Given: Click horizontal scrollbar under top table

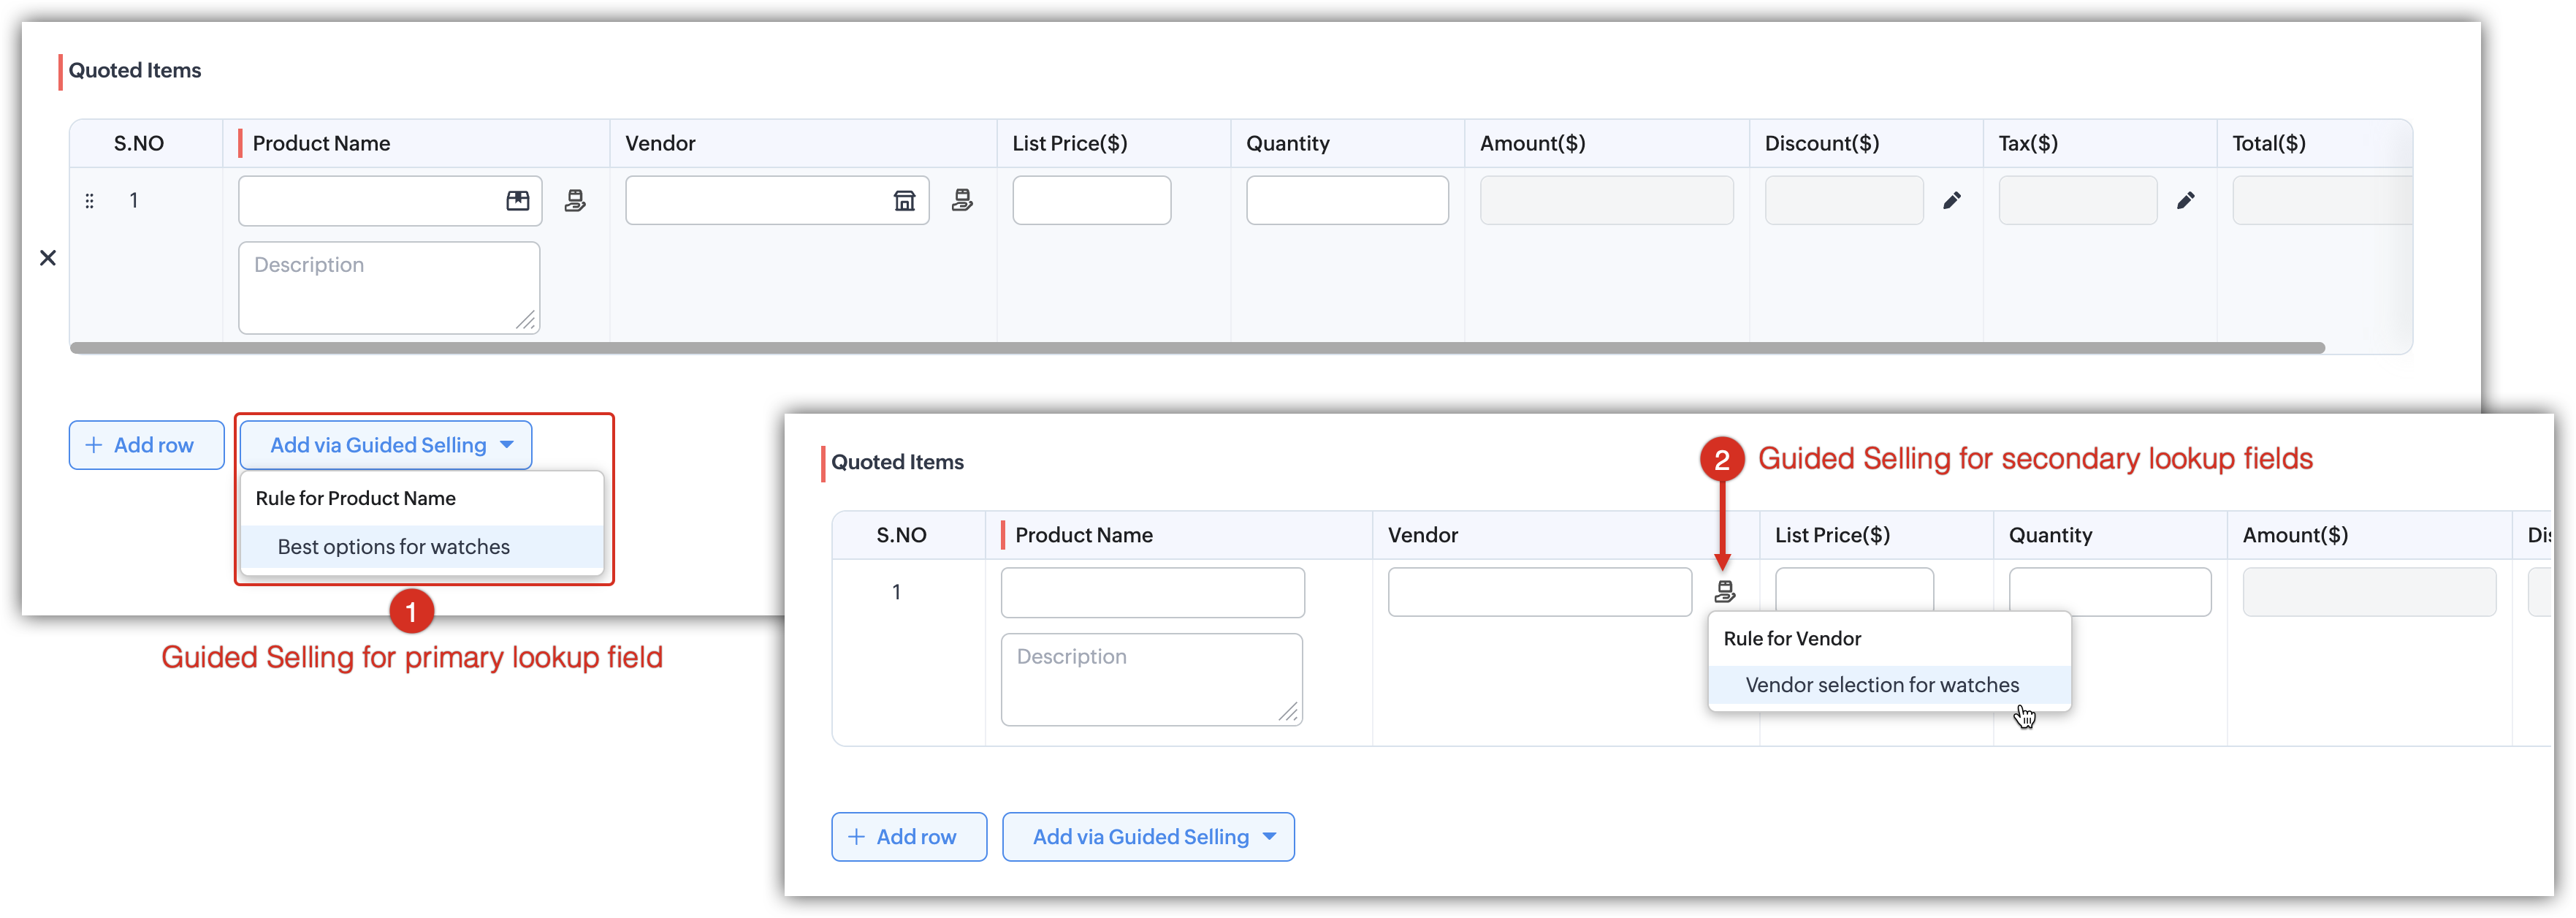Looking at the screenshot, I should pos(1196,348).
